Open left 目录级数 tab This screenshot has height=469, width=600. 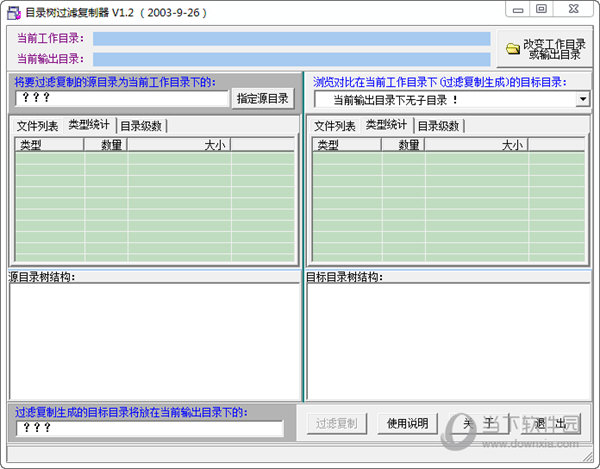pos(141,126)
